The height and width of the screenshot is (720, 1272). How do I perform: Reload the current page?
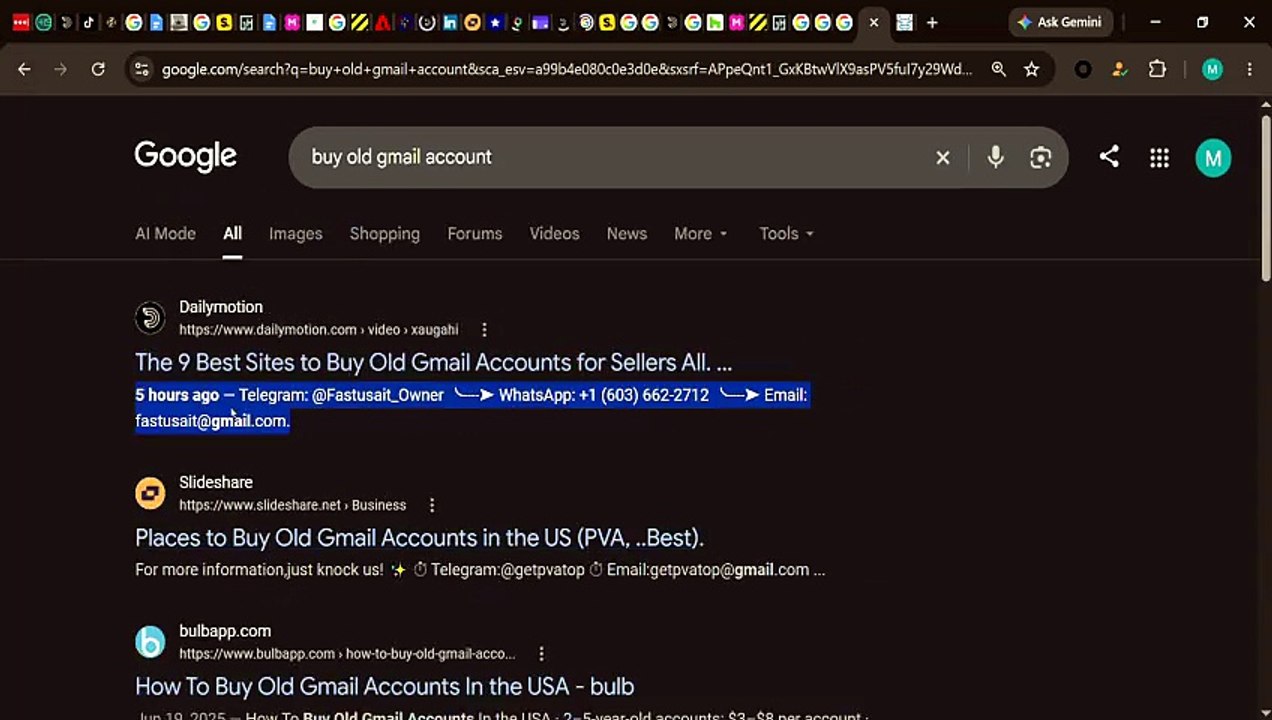point(98,69)
